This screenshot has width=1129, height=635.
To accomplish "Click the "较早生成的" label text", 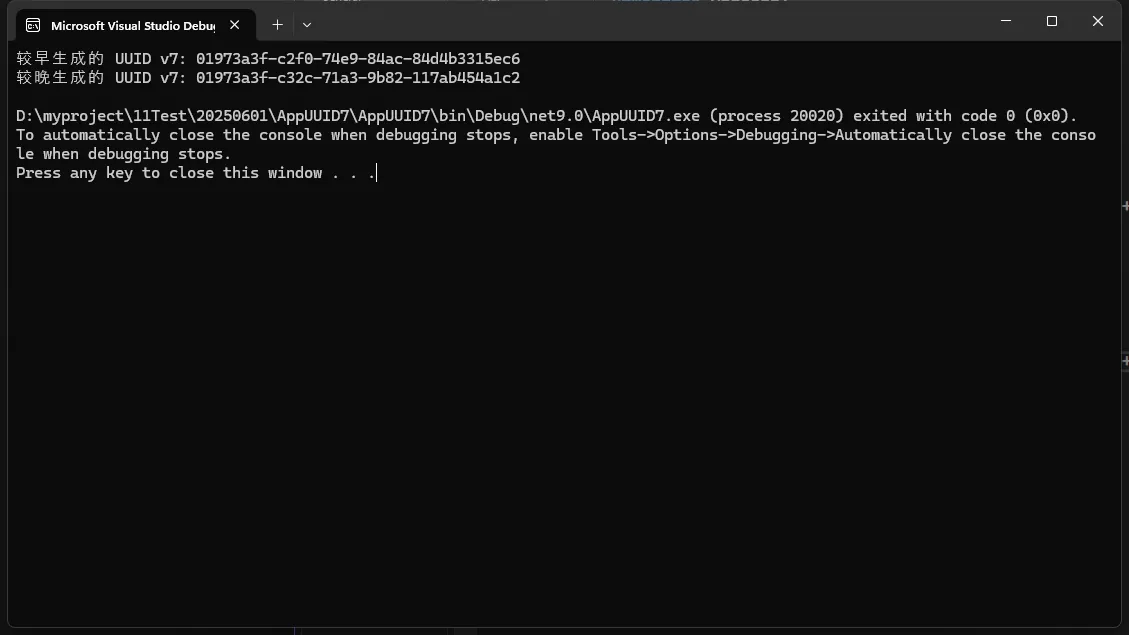I will point(60,59).
